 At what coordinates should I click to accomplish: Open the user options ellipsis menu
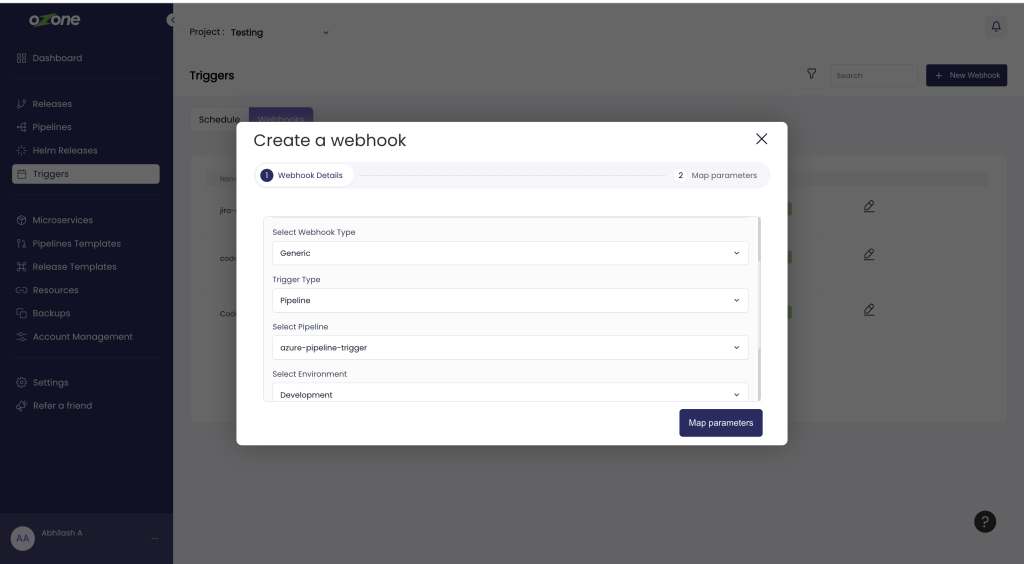[155, 539]
